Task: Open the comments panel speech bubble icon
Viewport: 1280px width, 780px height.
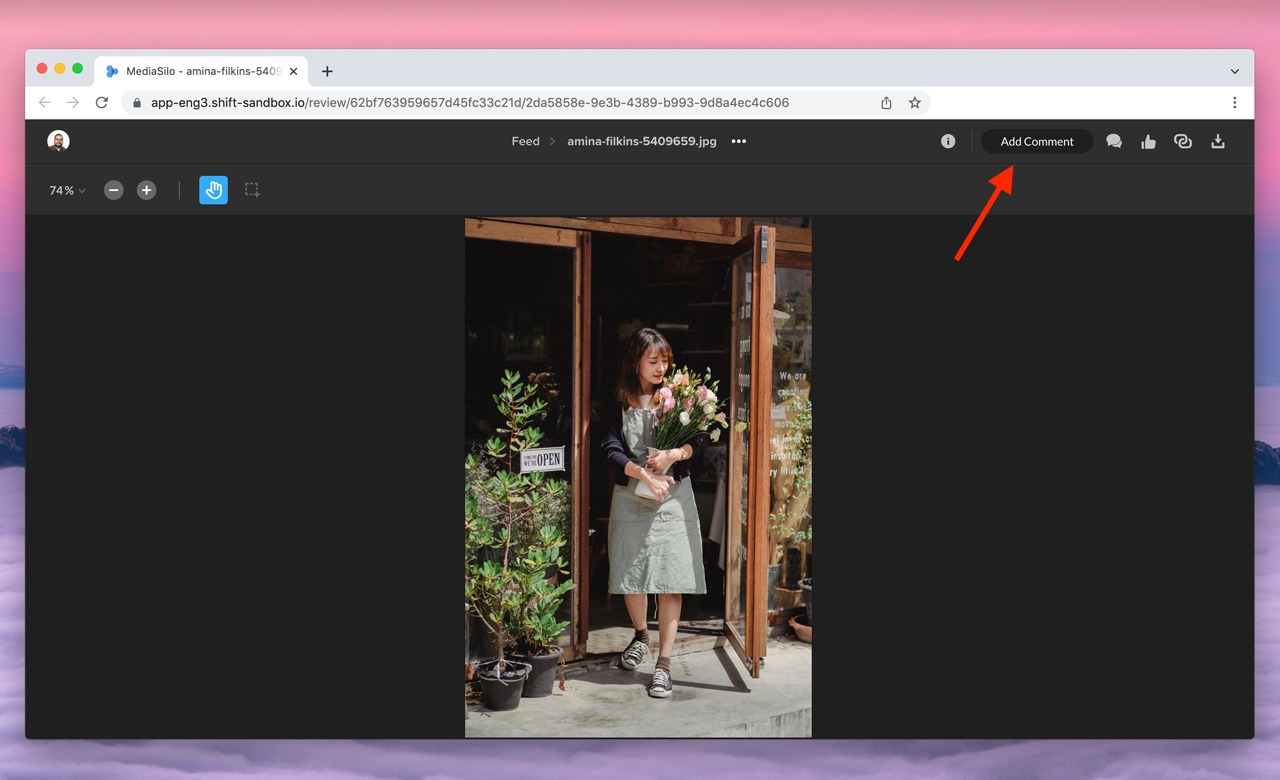Action: [1114, 142]
